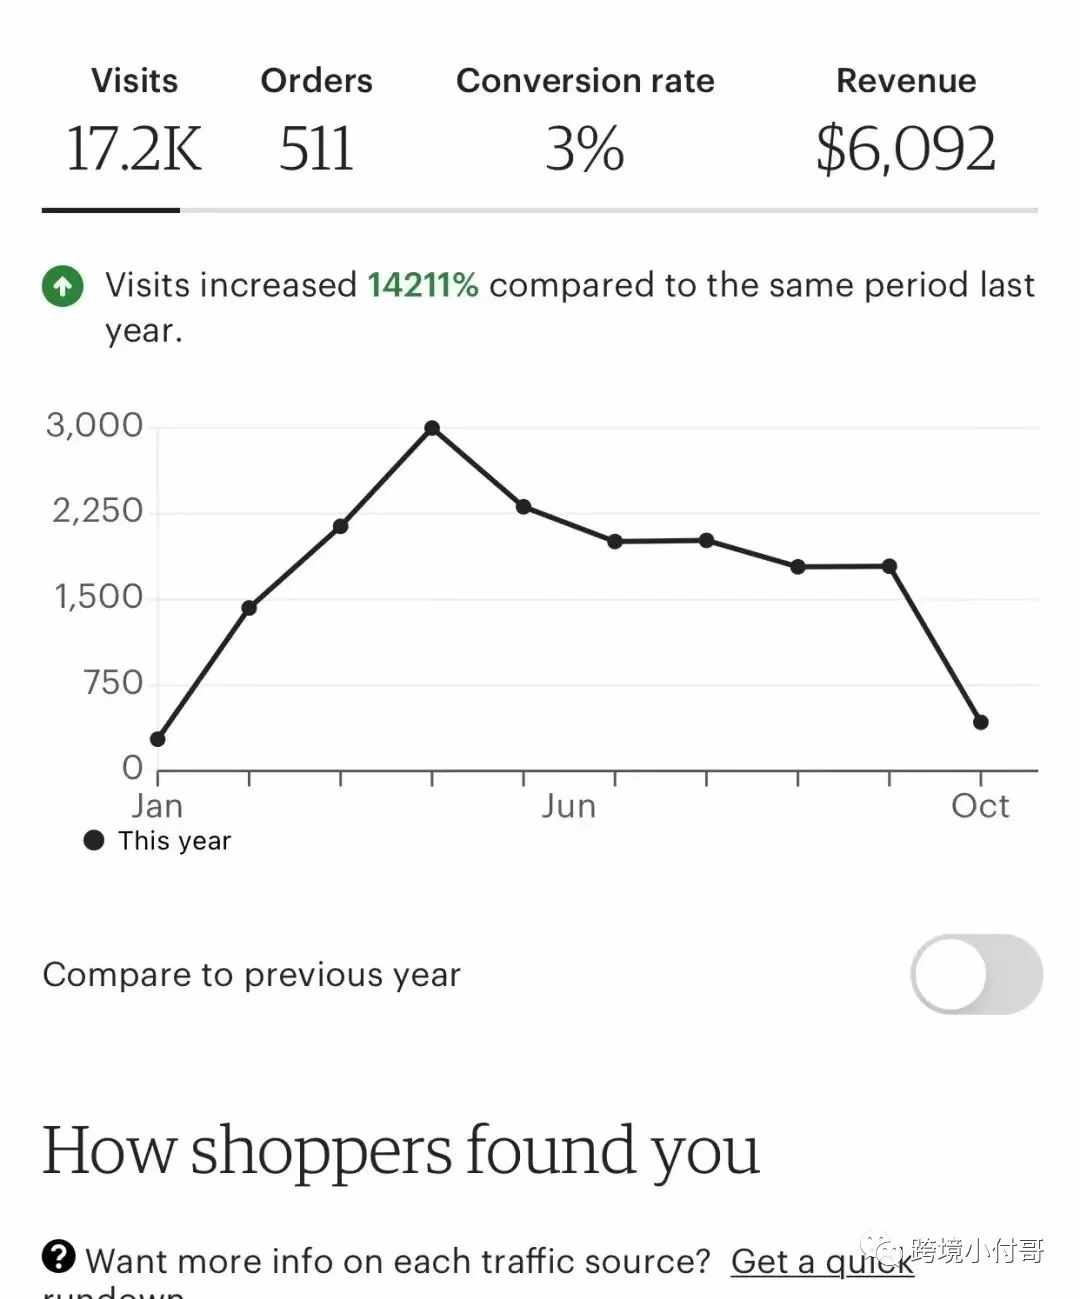Click the Jun axis label
This screenshot has width=1080, height=1299.
tap(569, 806)
